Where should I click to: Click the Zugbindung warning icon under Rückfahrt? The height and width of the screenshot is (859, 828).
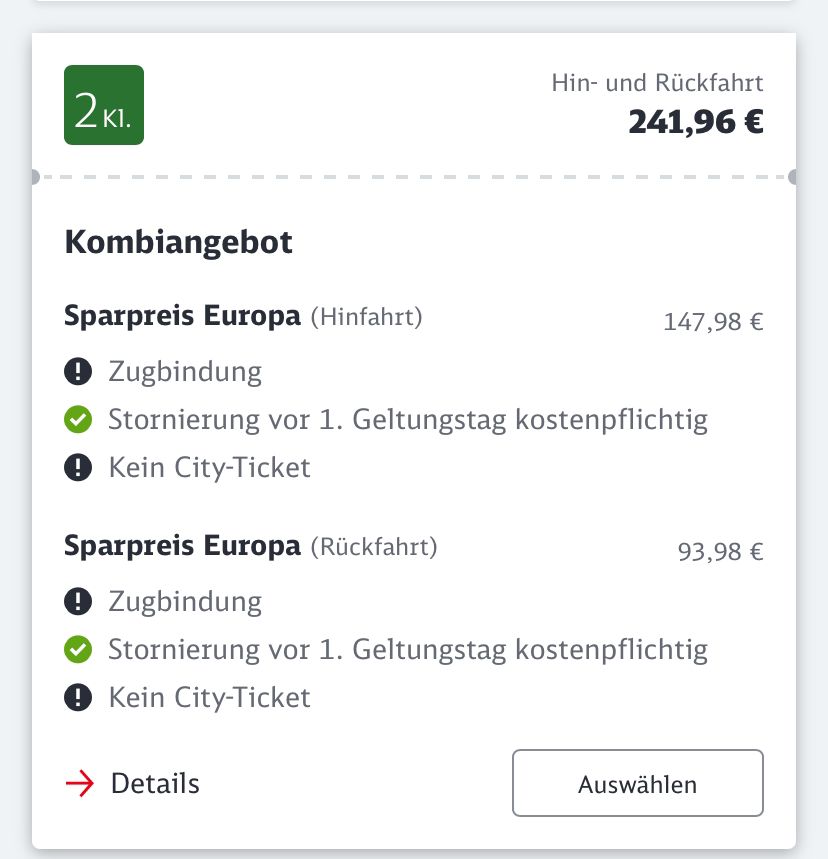[x=78, y=602]
